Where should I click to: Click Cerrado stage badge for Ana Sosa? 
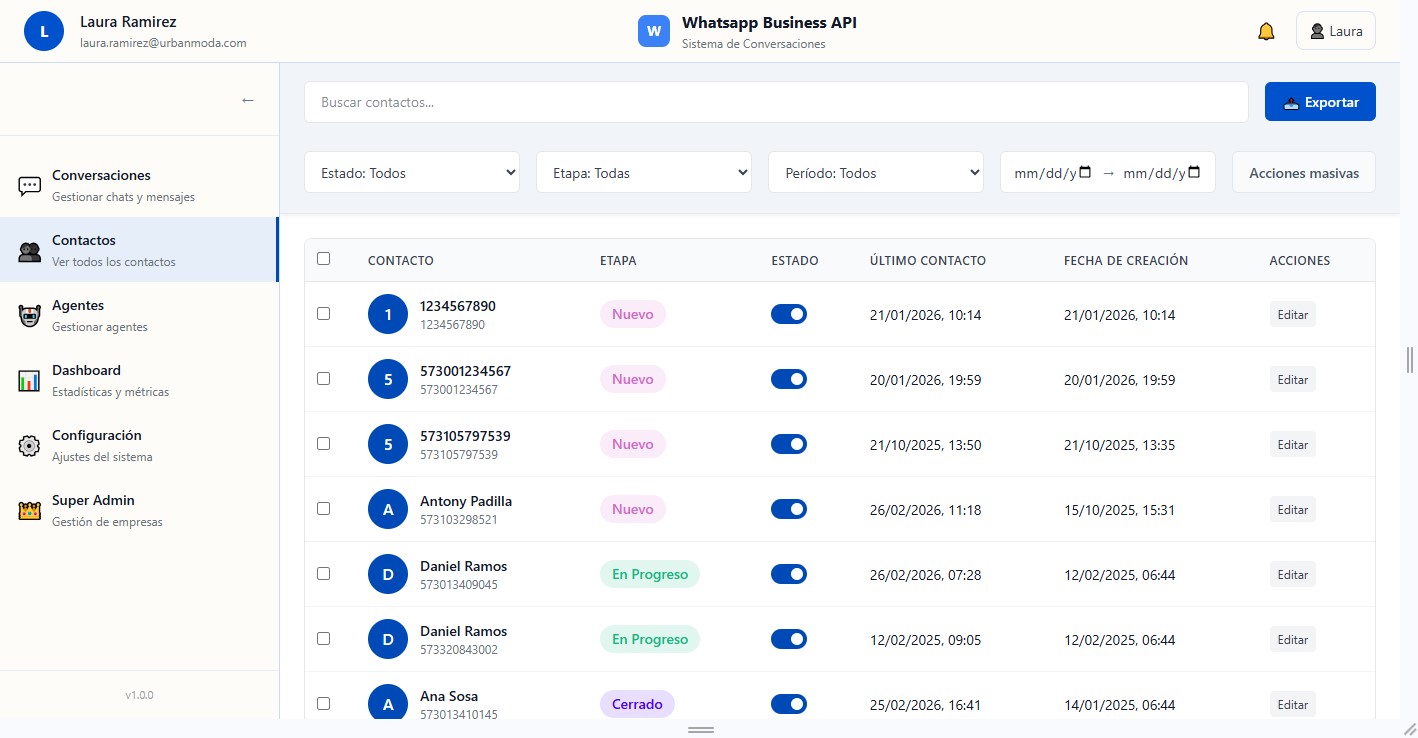[637, 704]
